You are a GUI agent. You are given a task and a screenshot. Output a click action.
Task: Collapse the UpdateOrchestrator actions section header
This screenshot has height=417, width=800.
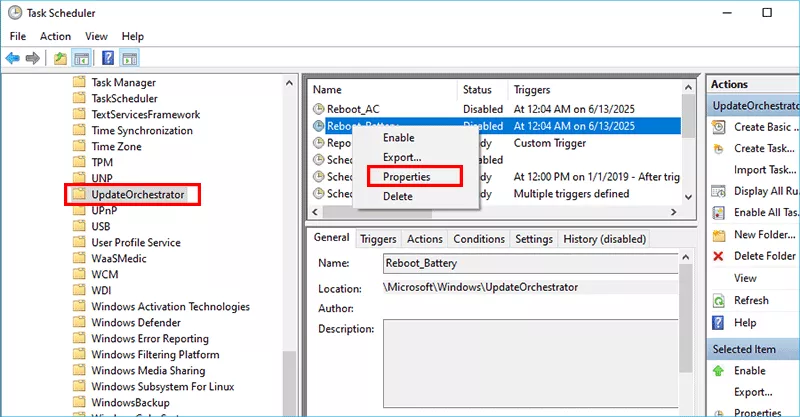click(754, 106)
